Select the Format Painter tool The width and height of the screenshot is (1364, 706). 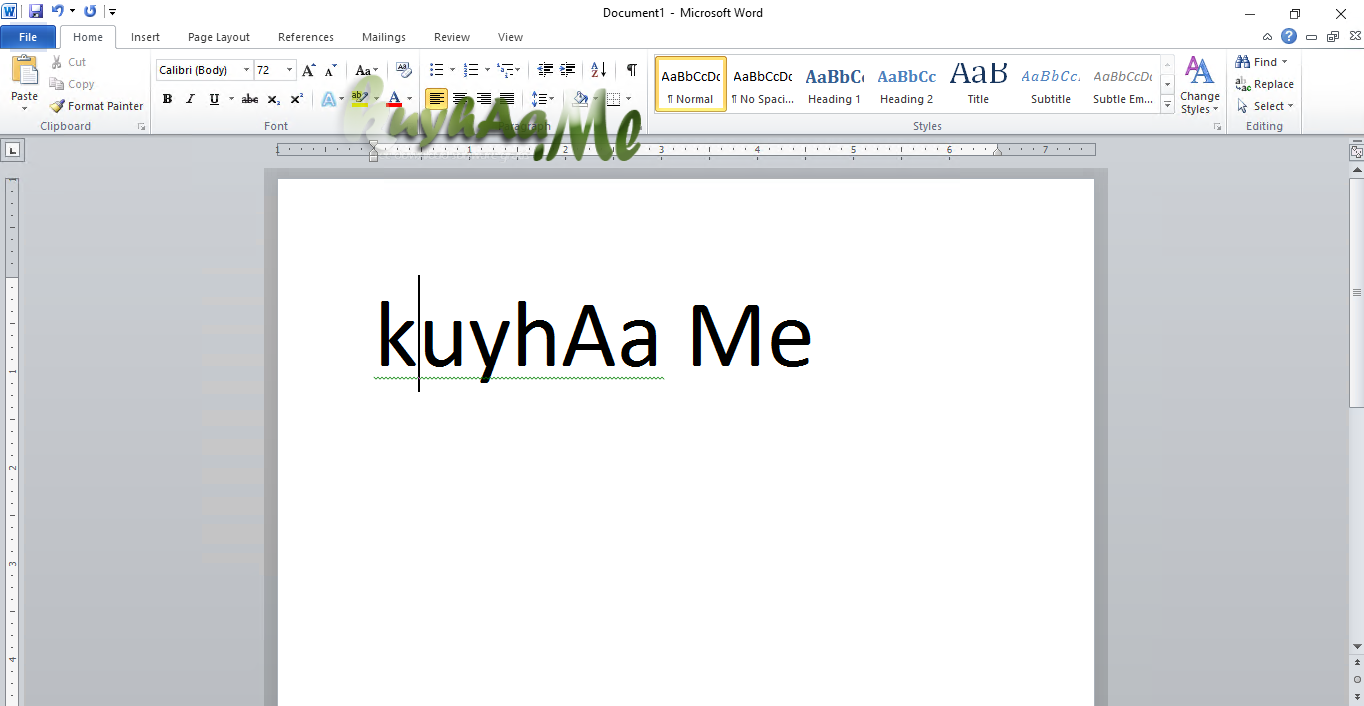(x=96, y=106)
